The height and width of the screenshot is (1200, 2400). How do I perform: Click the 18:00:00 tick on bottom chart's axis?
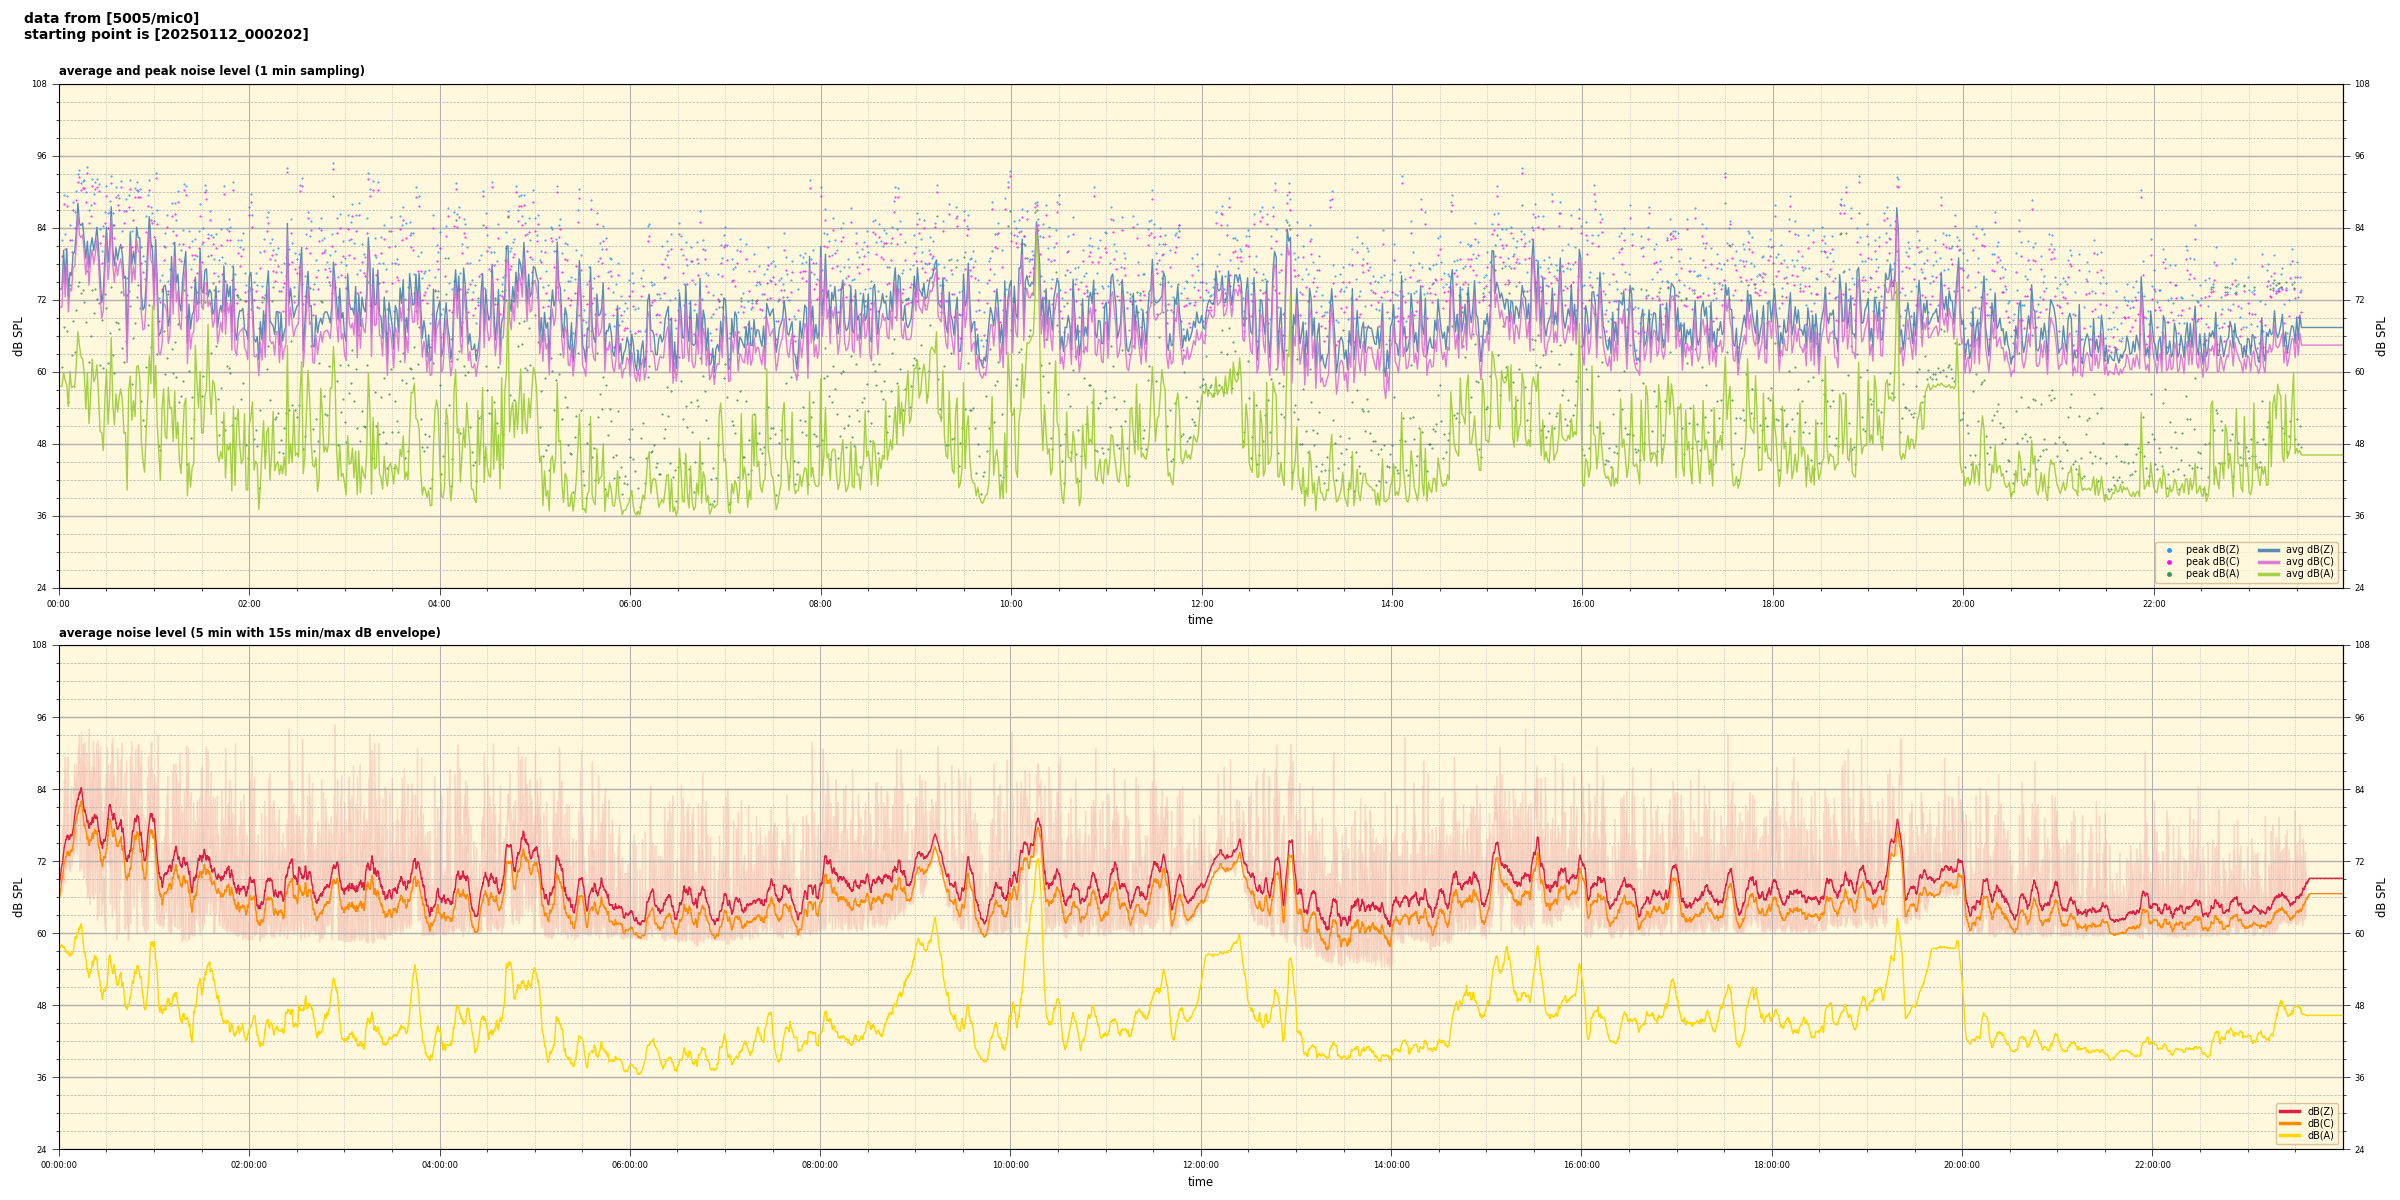pyautogui.click(x=1772, y=1165)
